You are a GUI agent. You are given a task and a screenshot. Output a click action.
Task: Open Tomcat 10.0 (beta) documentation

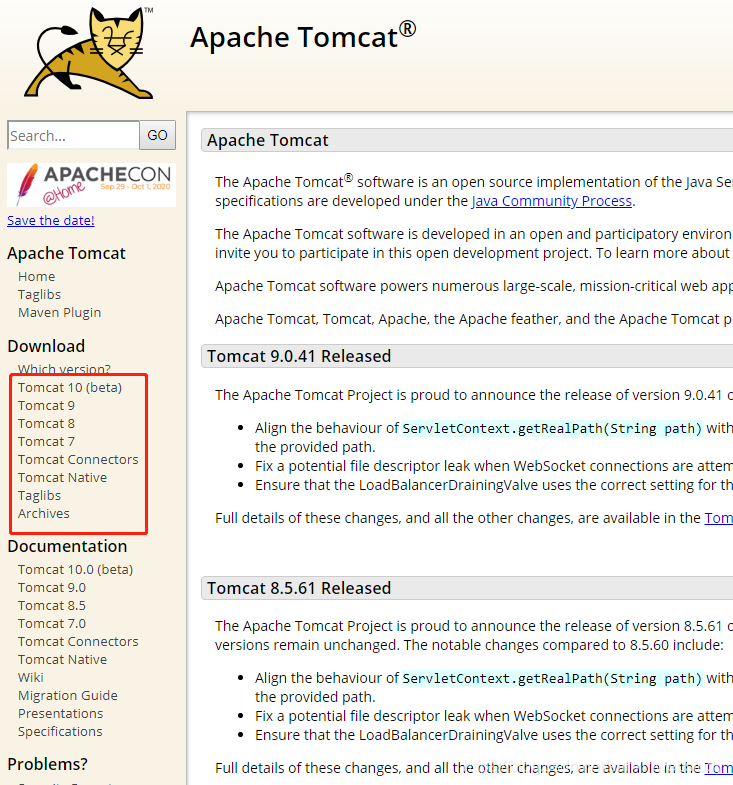[x=76, y=570]
